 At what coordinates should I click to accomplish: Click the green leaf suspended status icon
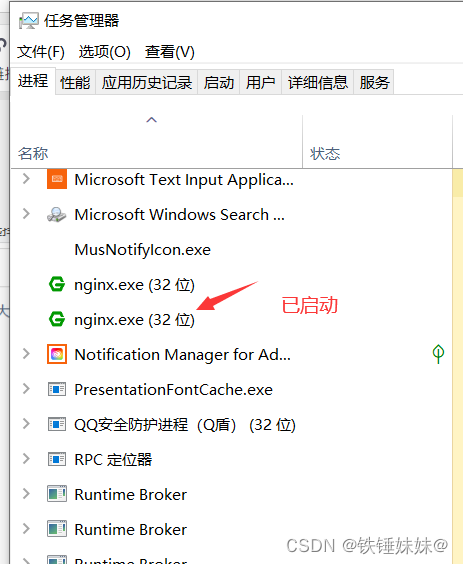point(438,354)
